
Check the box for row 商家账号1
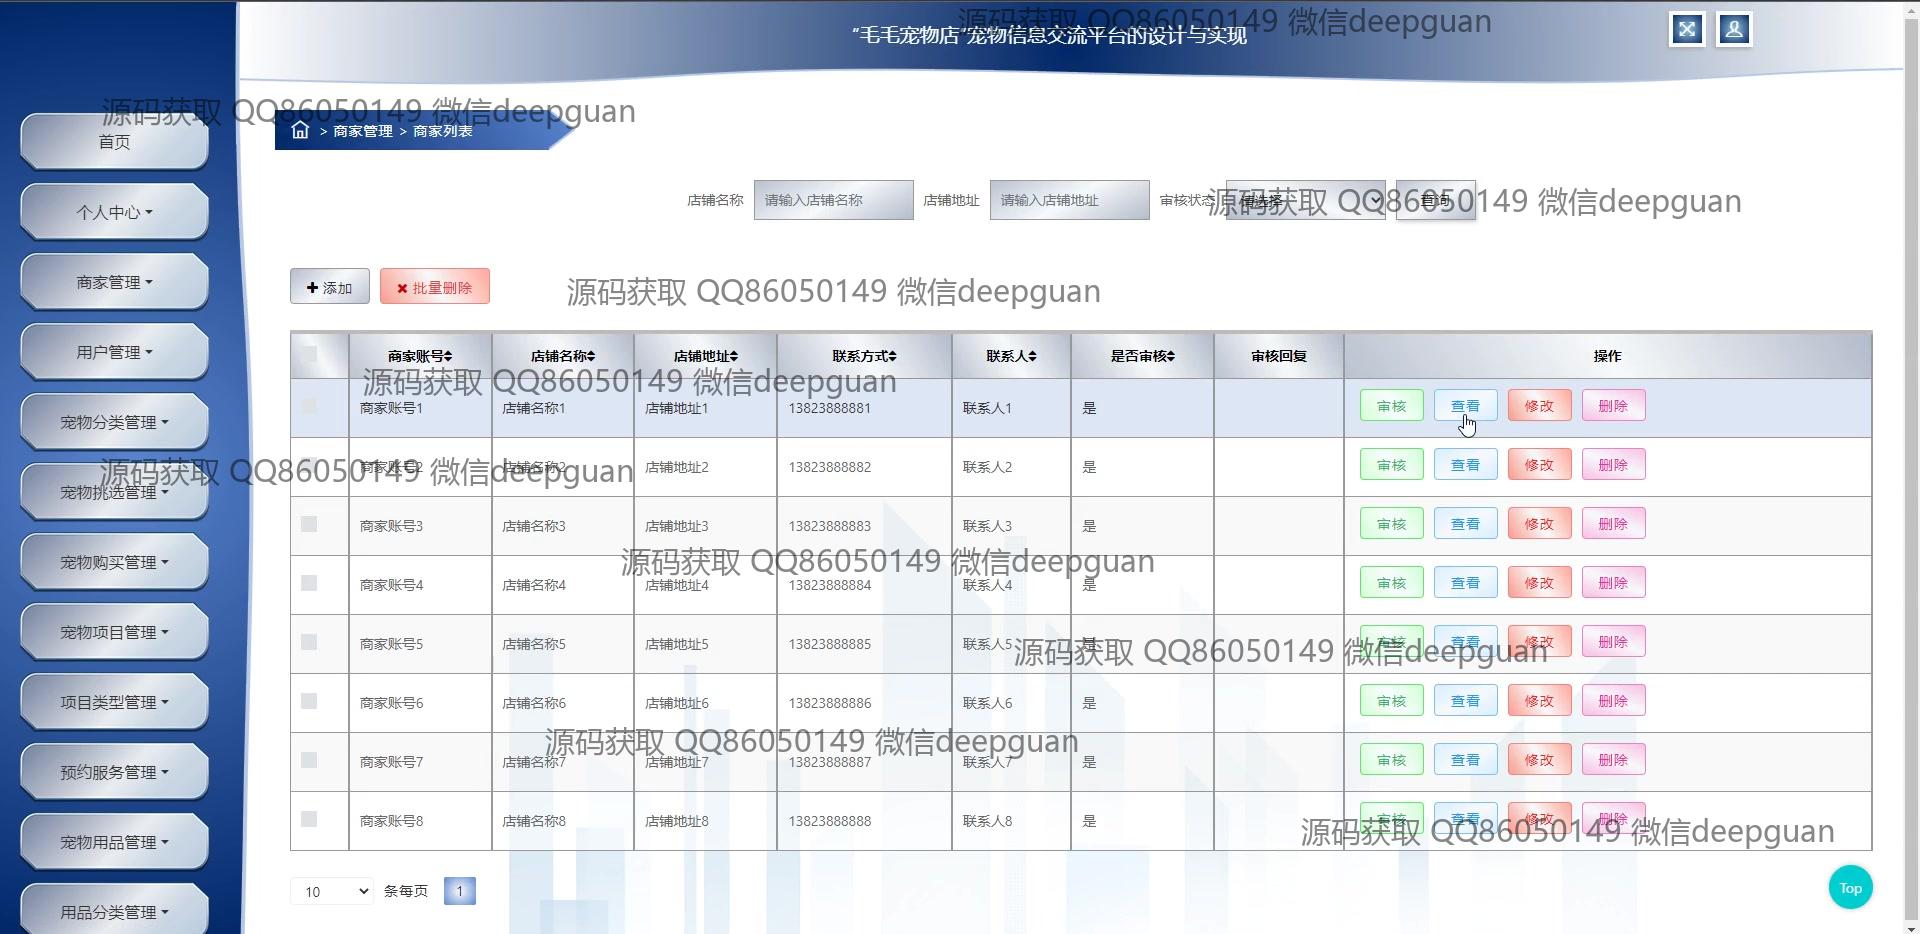tap(309, 406)
